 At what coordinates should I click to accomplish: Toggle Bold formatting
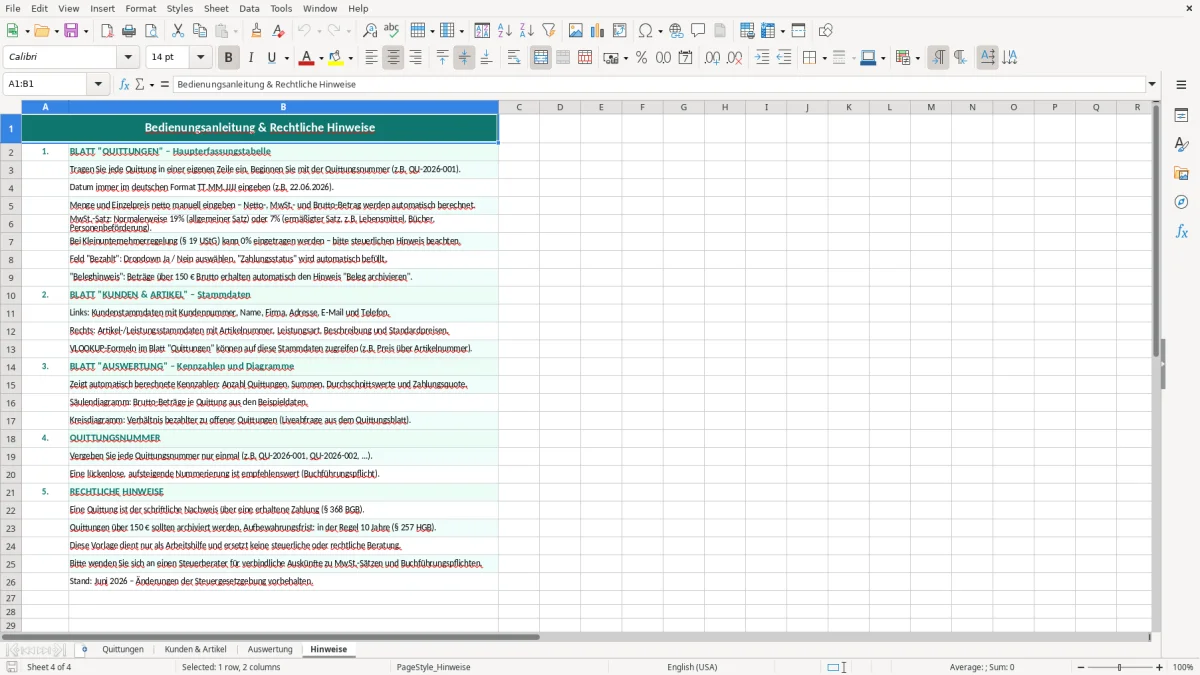click(228, 58)
